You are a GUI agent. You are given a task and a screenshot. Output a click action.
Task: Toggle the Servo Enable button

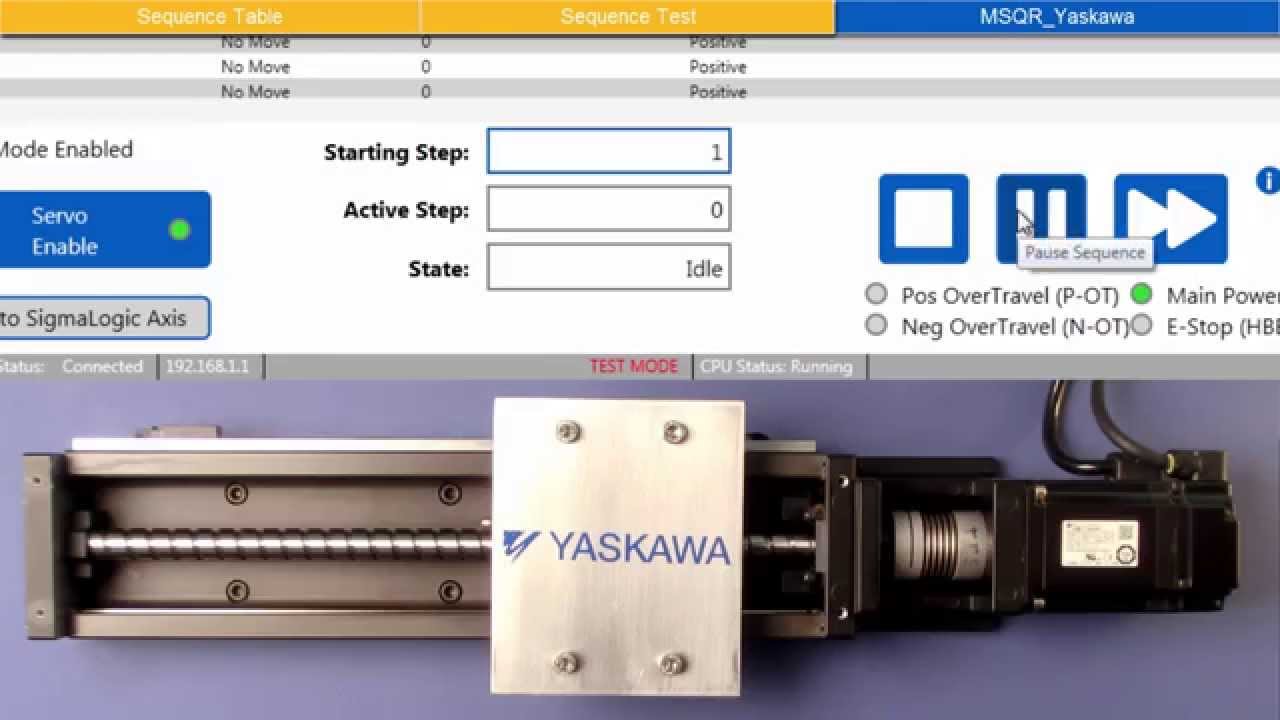(104, 230)
